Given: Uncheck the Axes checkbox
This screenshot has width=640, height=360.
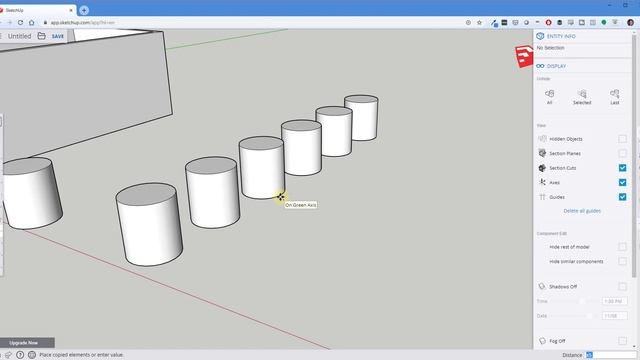Looking at the screenshot, I should point(622,182).
